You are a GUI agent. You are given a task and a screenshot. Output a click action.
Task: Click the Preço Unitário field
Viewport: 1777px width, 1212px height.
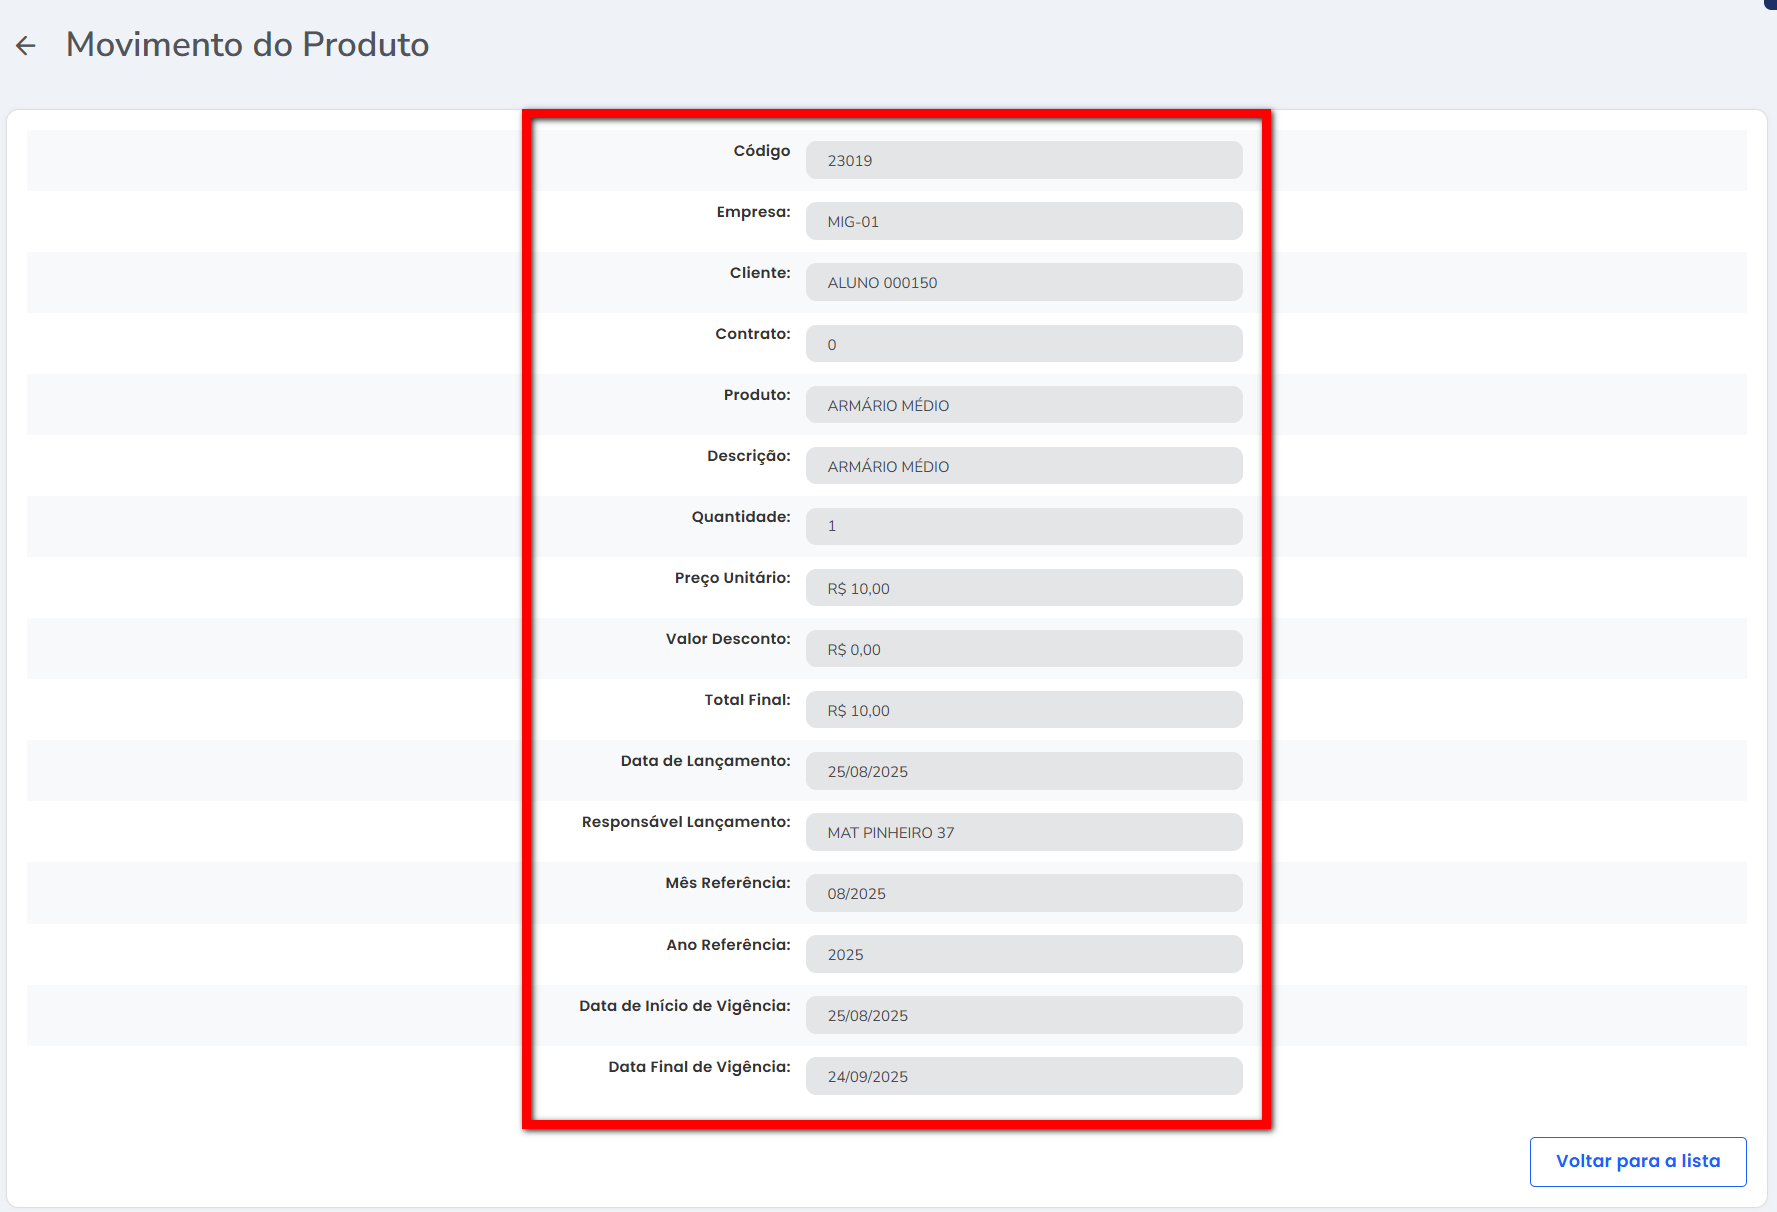point(1023,588)
